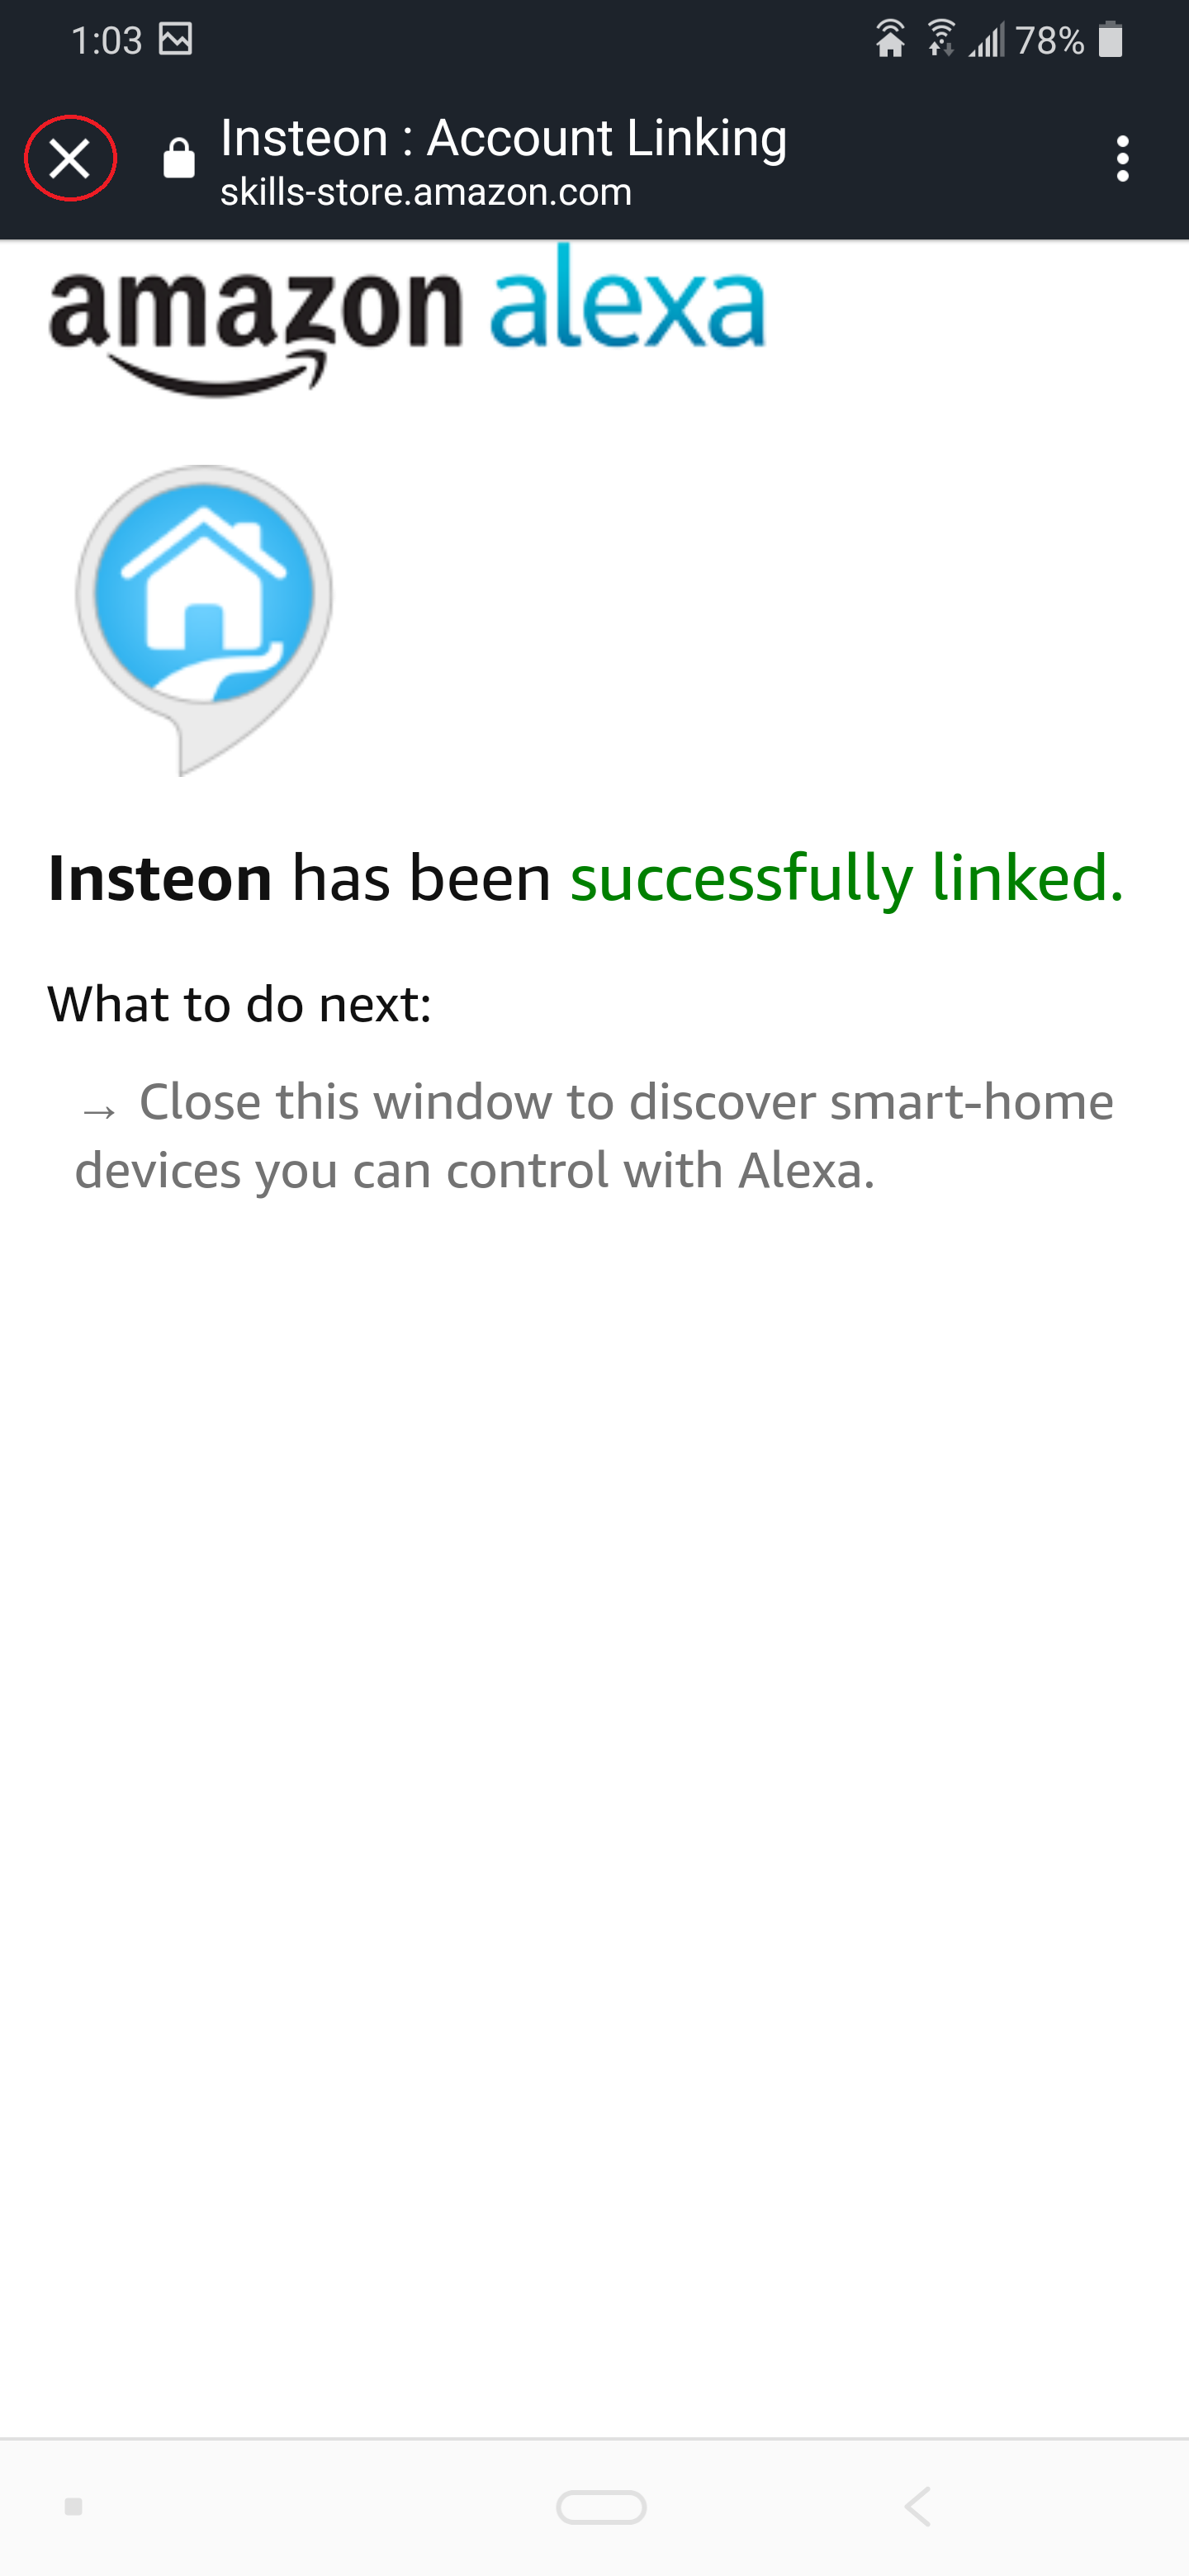This screenshot has width=1189, height=2576.
Task: Tap the 'What to do next:' heading
Action: (x=239, y=1003)
